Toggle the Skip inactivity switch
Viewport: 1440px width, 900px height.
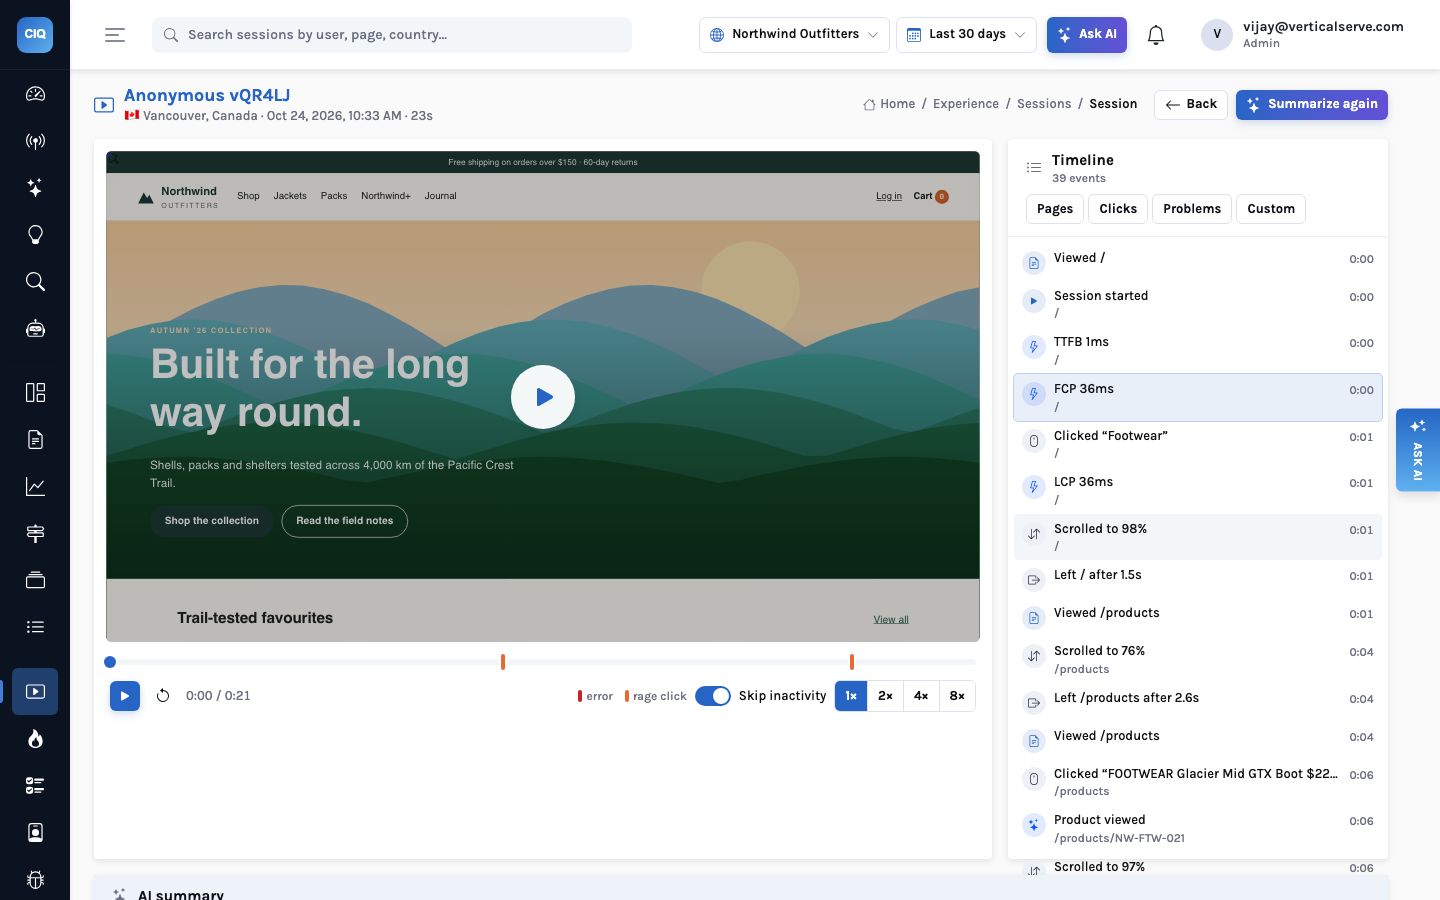(x=713, y=696)
